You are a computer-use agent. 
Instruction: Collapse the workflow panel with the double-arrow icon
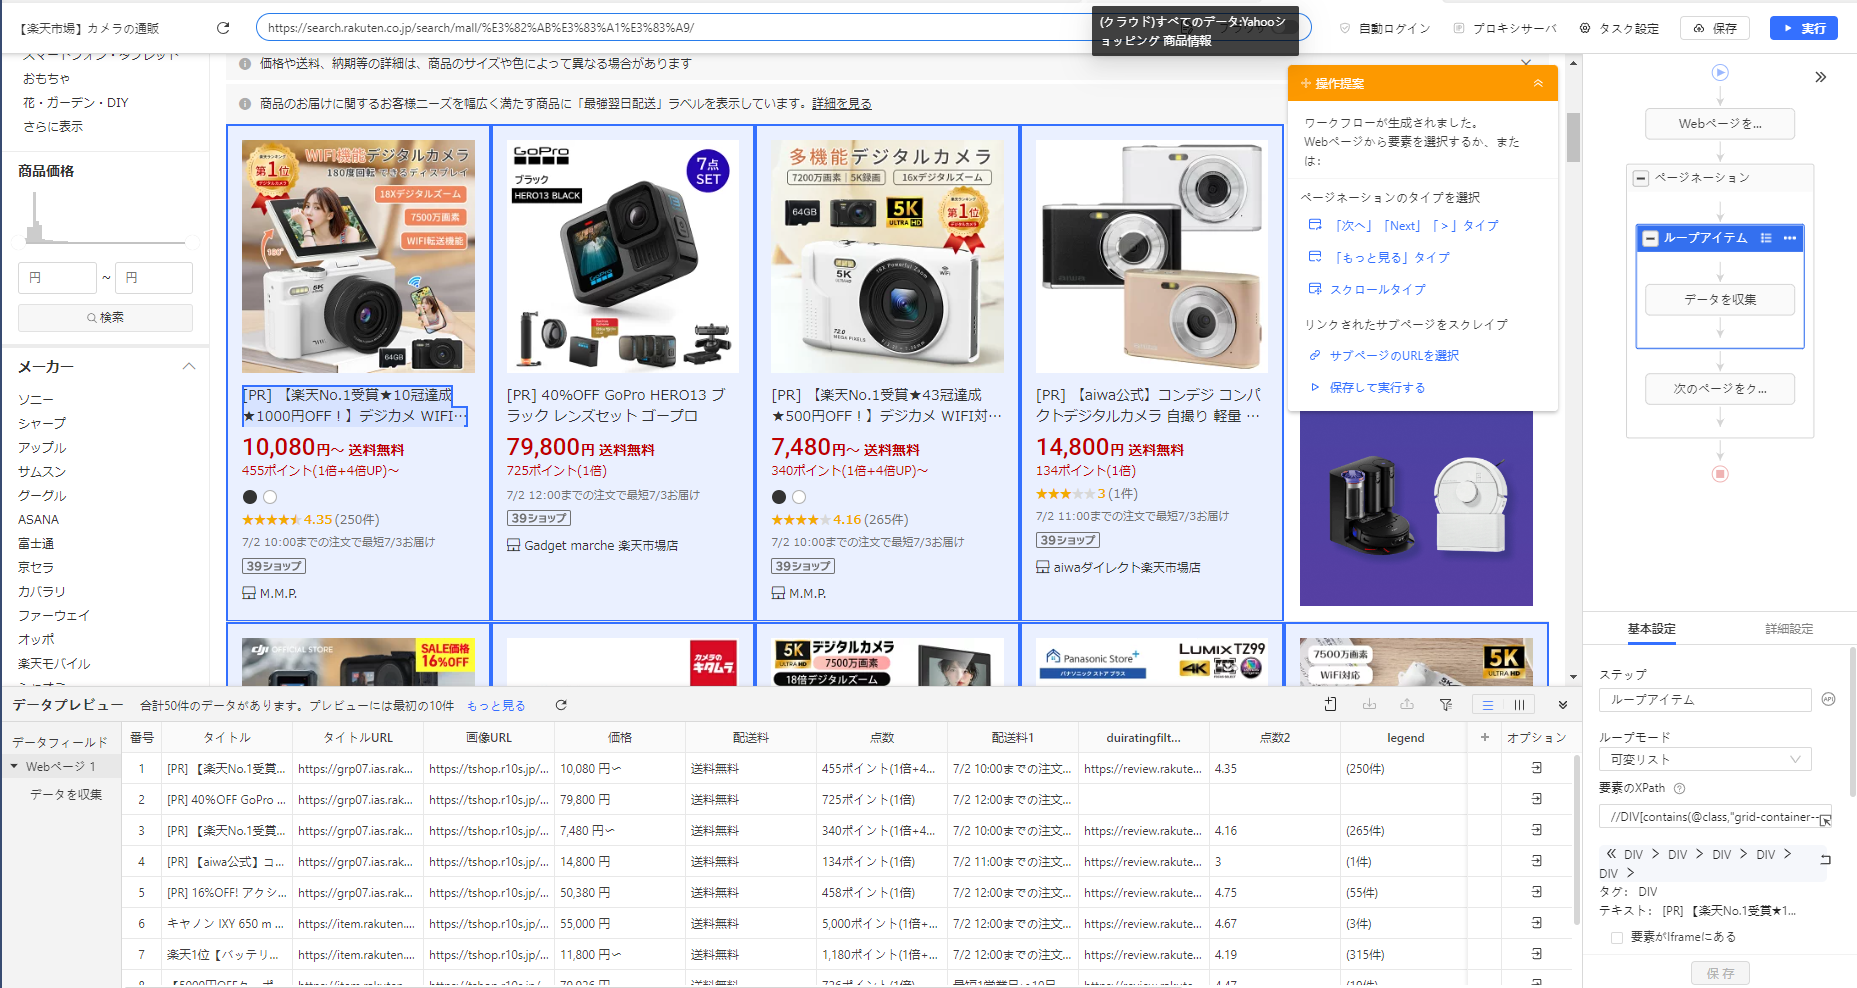[1821, 77]
